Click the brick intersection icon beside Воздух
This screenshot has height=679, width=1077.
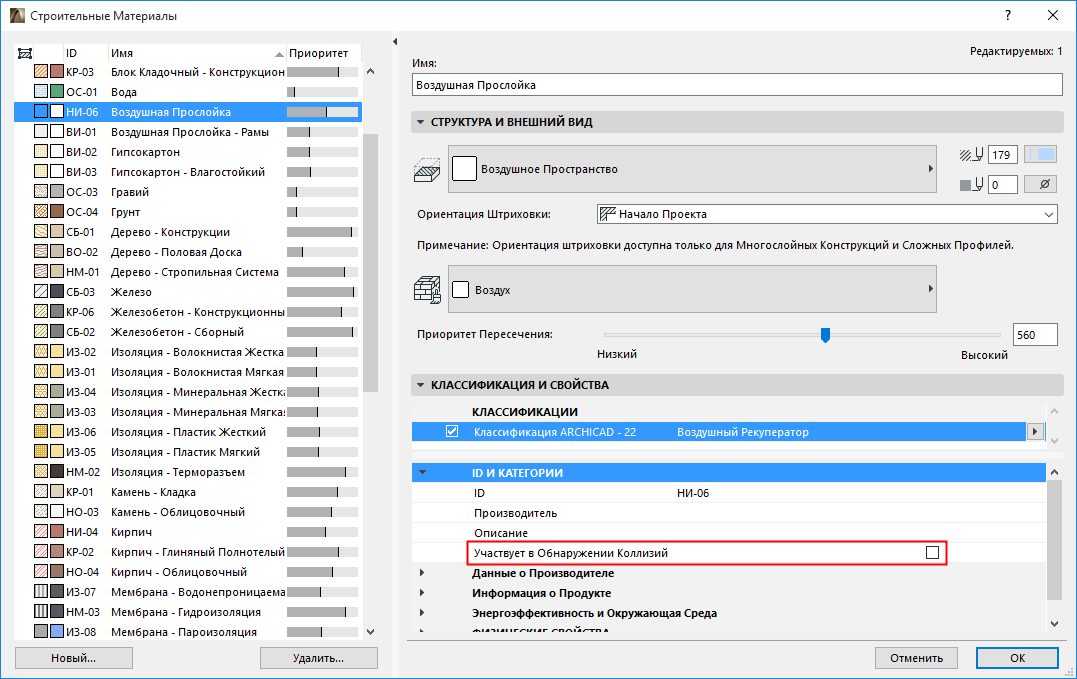tap(428, 288)
